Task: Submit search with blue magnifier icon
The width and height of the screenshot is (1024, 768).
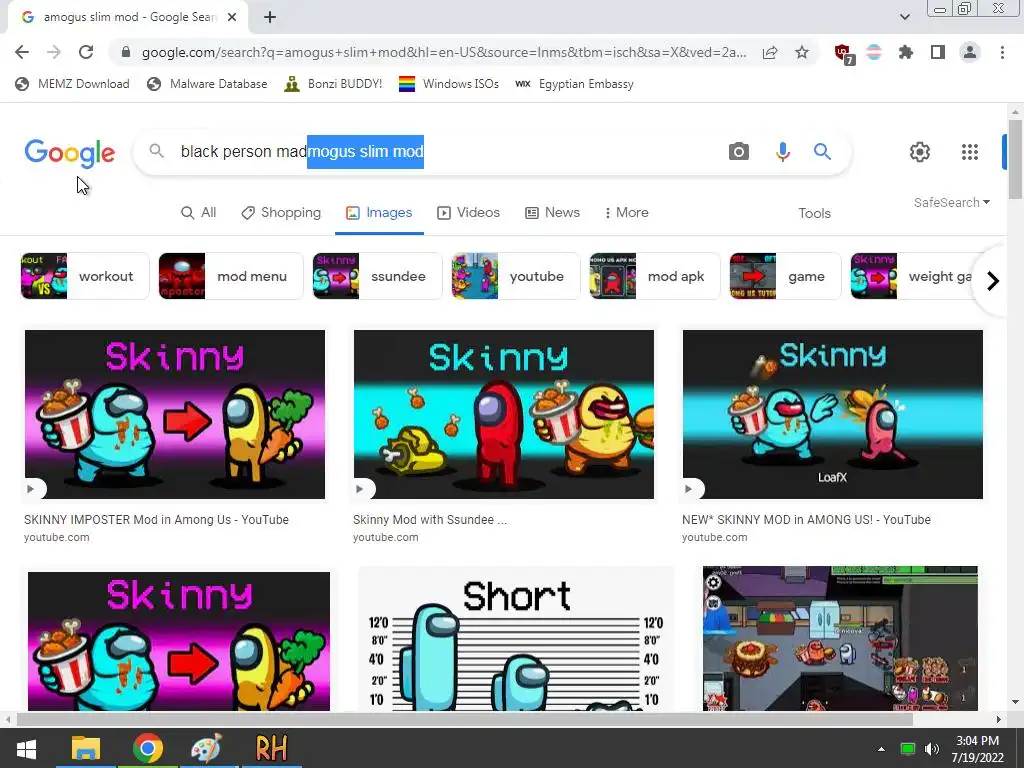Action: 822,152
